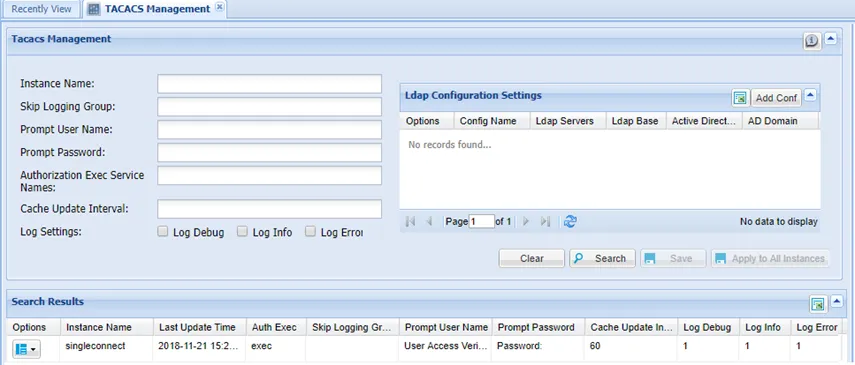Click the Add Conf button
The width and height of the screenshot is (855, 365).
pos(776,98)
